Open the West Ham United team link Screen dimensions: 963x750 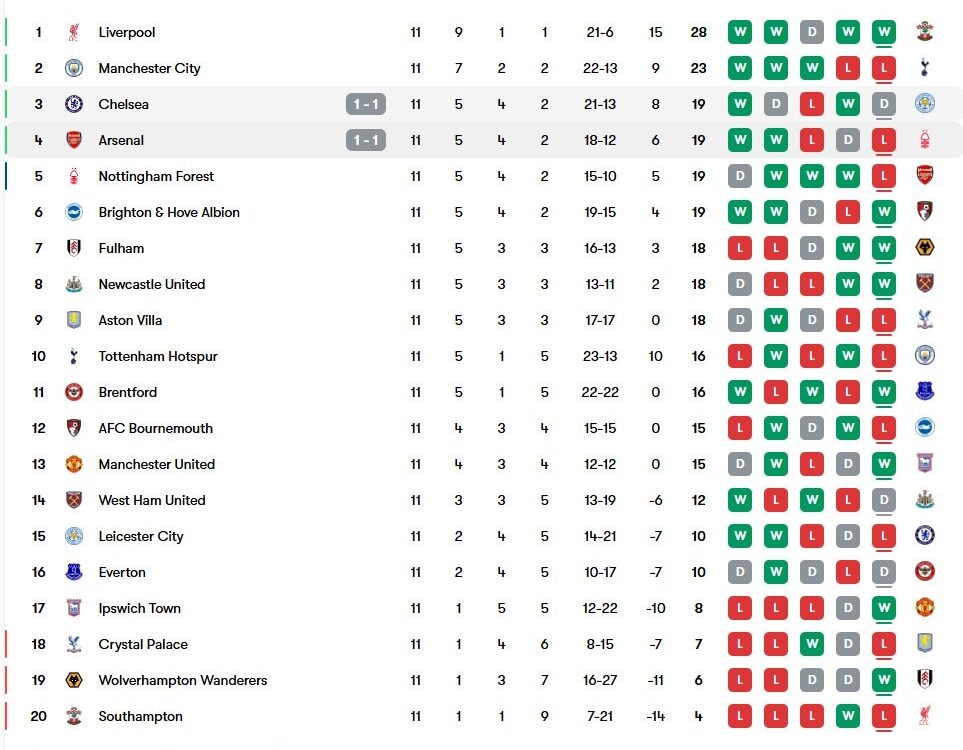point(152,500)
